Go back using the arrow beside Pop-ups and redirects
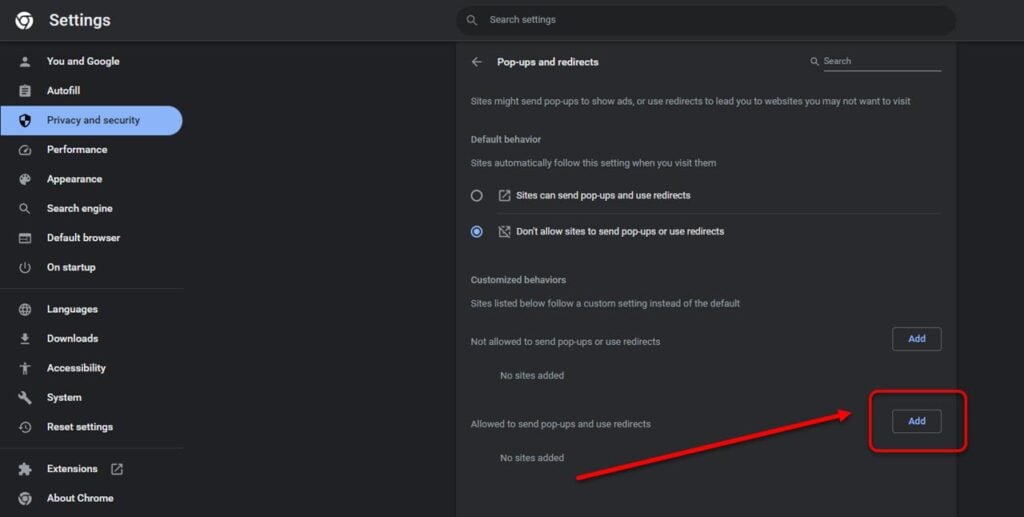Image resolution: width=1024 pixels, height=517 pixels. pyautogui.click(x=477, y=62)
